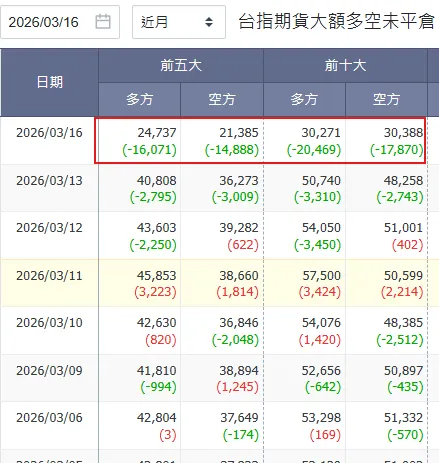Click the 多方 header under 前十大
439x463 pixels.
tap(304, 99)
